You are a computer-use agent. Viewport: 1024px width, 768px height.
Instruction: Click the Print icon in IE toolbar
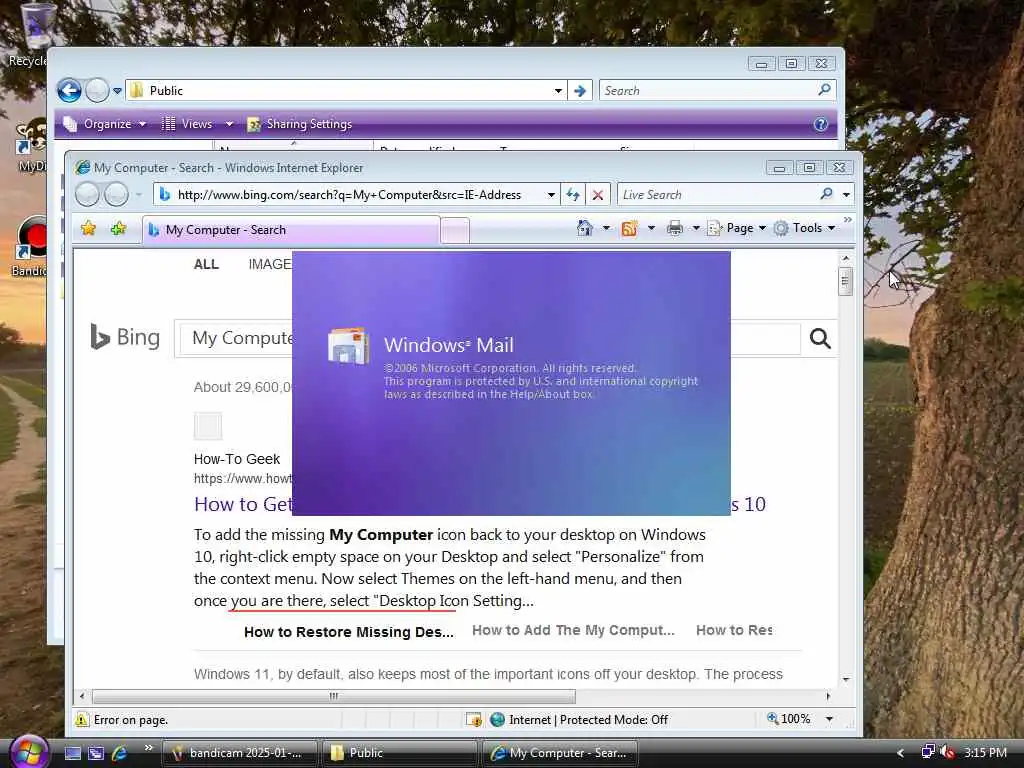(x=675, y=228)
